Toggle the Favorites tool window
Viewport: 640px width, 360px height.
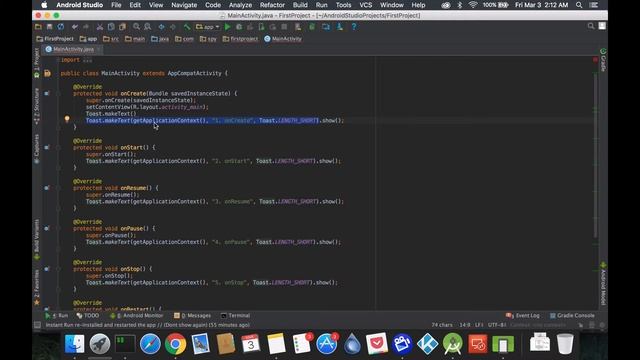tap(37, 287)
